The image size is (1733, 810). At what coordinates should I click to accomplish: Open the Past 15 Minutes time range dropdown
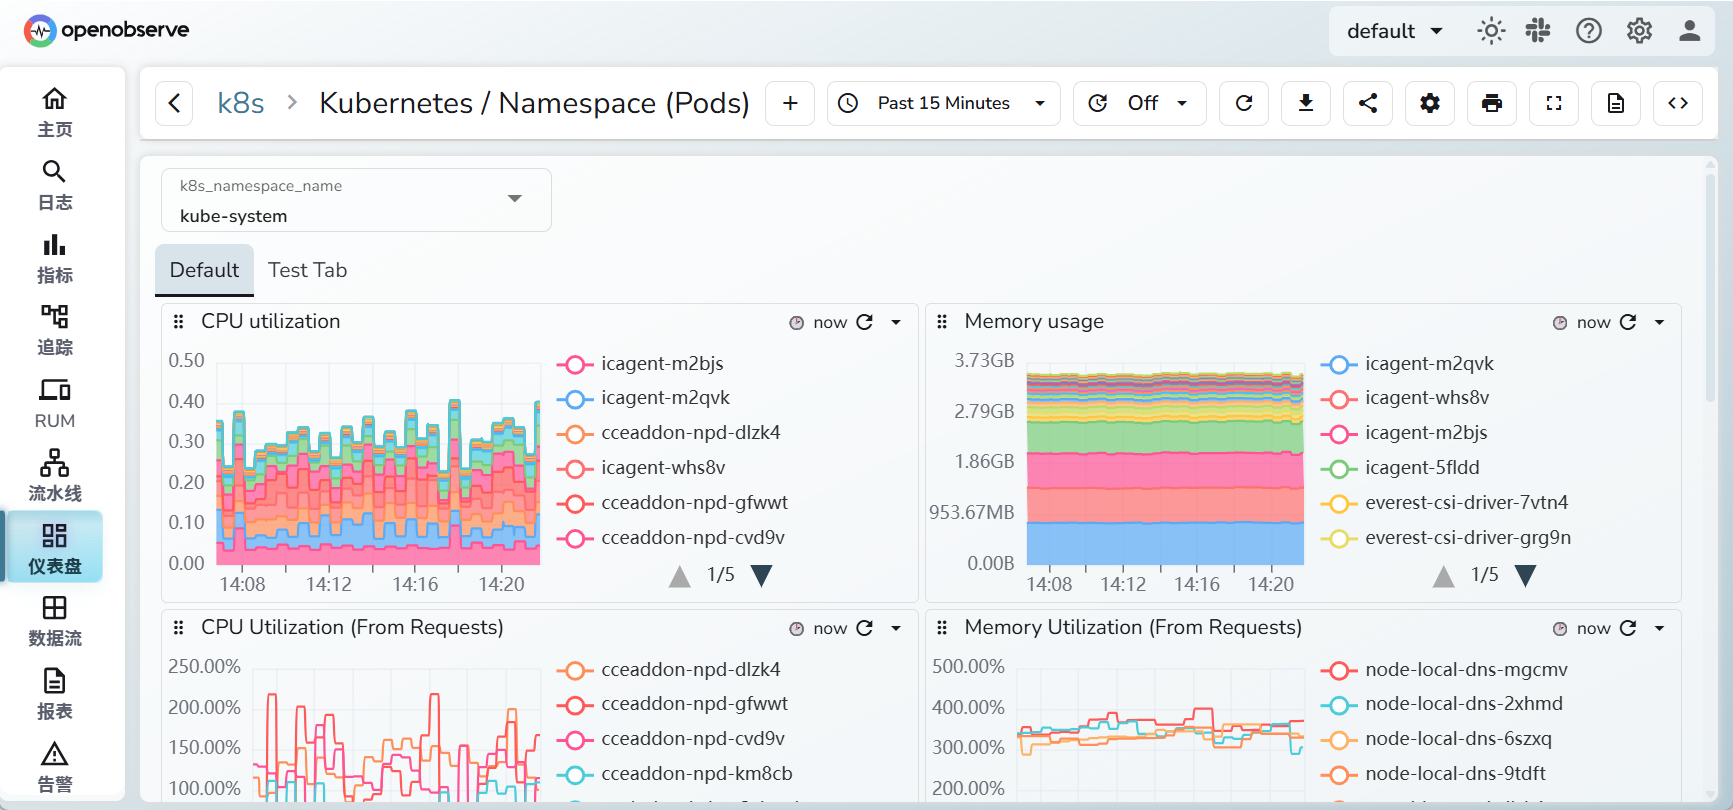tap(943, 103)
